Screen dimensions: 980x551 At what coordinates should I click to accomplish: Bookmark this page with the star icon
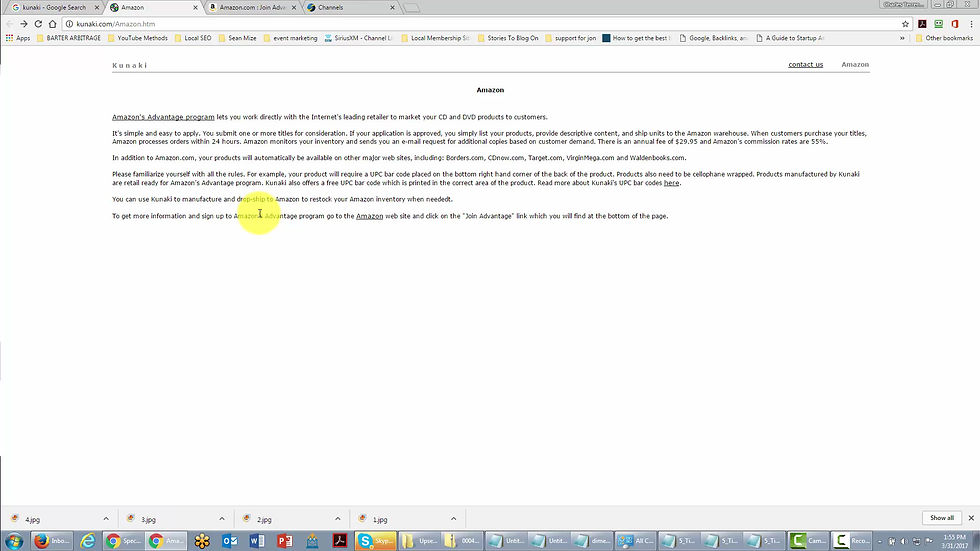tap(905, 24)
